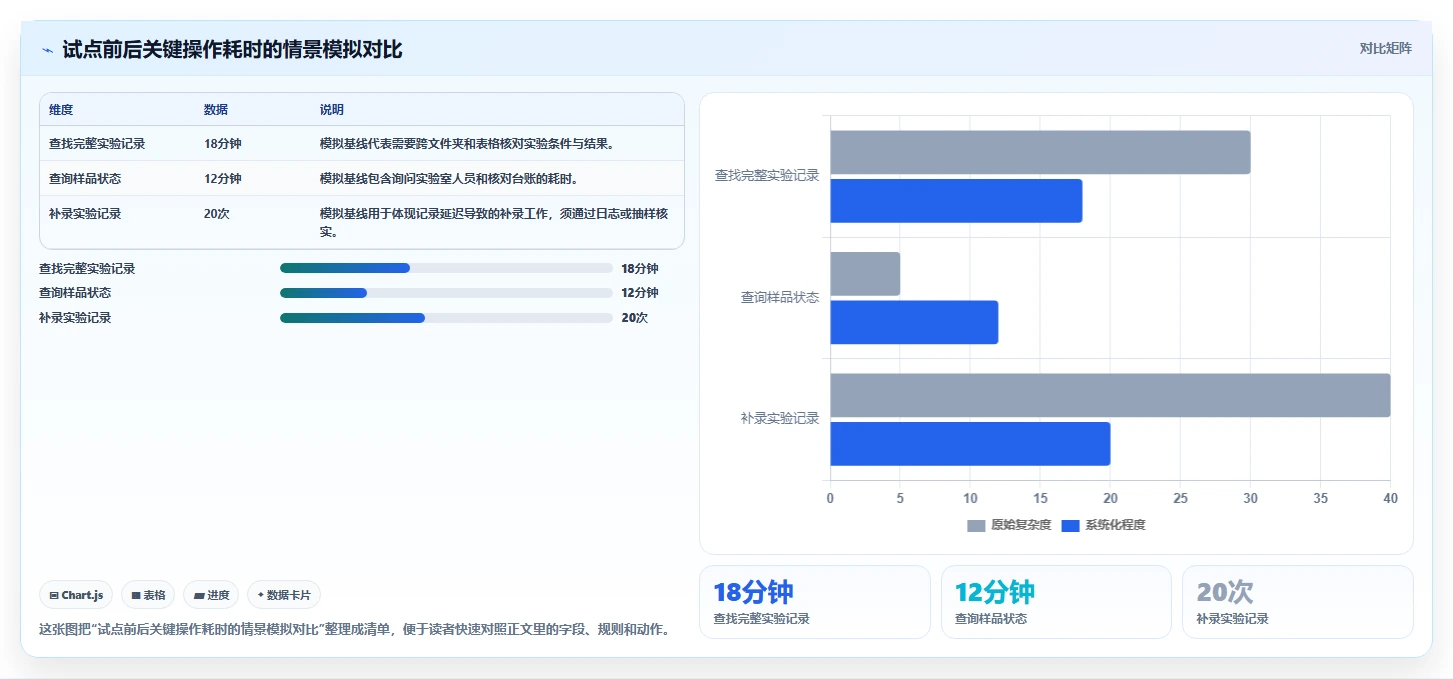The image size is (1453, 679).
Task: Click blue bar for 查询样品状态 in chart
Action: coord(914,322)
